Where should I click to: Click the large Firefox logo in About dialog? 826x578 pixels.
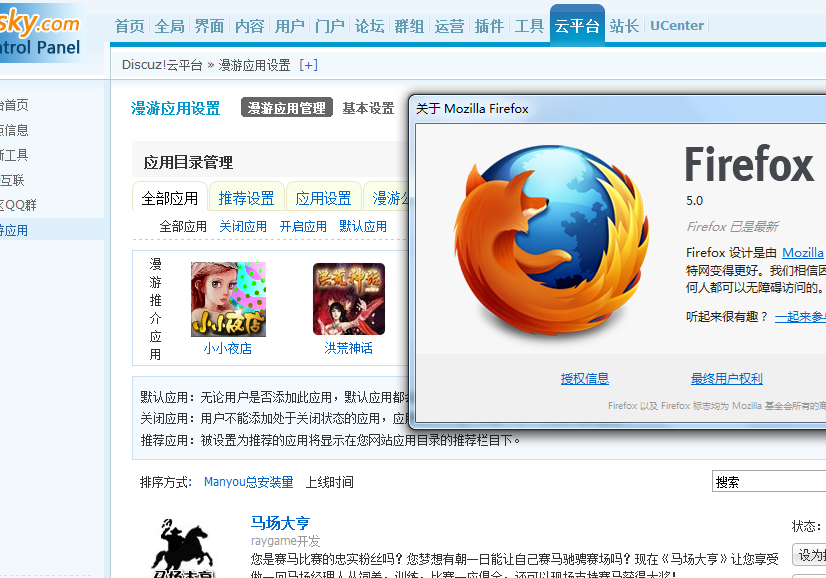[x=552, y=240]
